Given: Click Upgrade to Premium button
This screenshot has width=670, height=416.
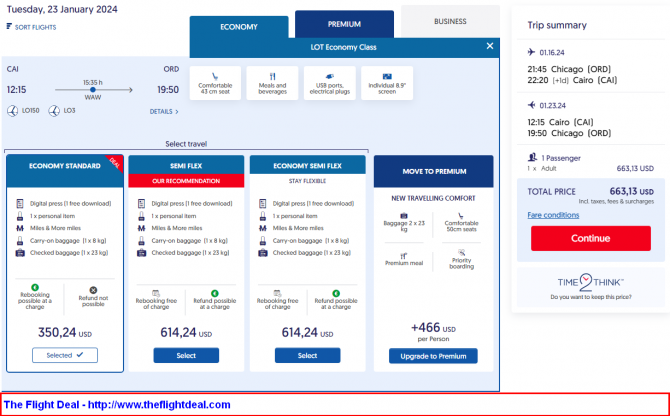Looking at the screenshot, I should click(433, 356).
